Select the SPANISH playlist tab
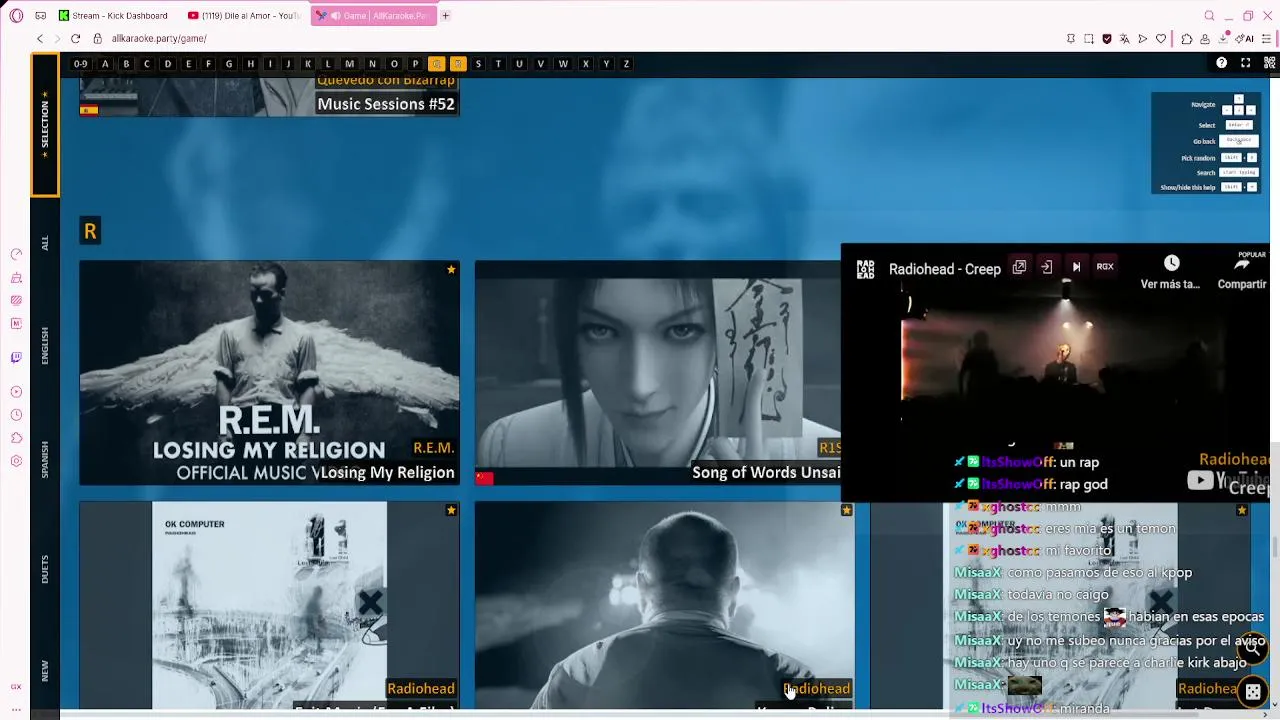1280x720 pixels. point(44,459)
